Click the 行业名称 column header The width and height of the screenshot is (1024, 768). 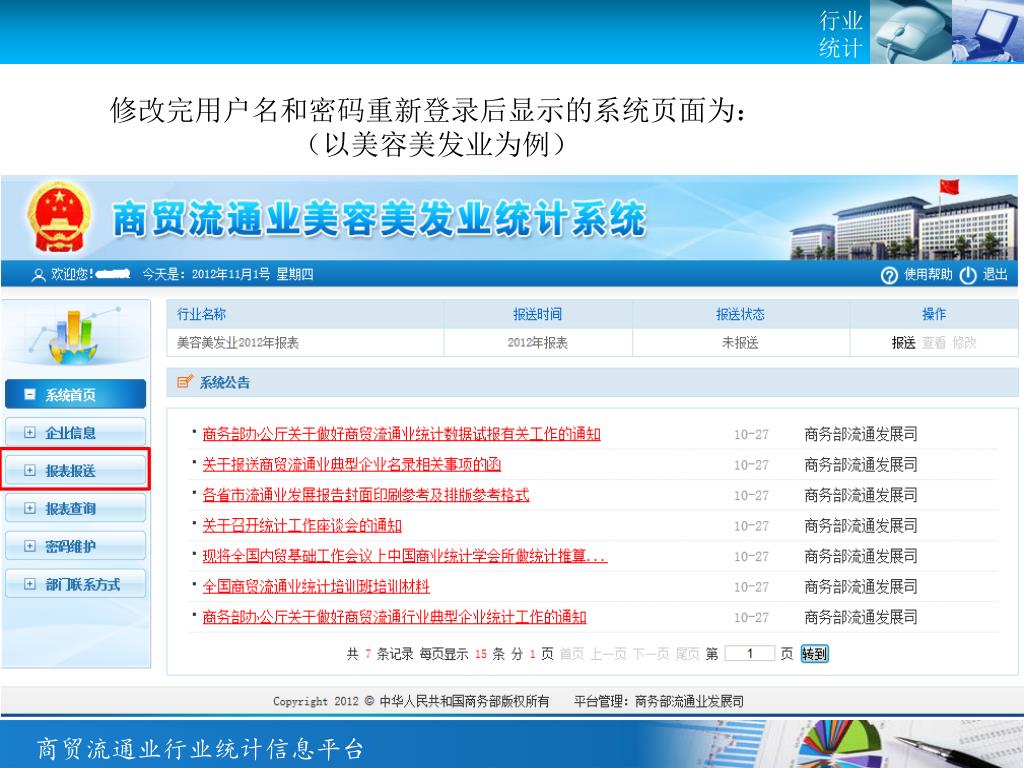pos(201,314)
